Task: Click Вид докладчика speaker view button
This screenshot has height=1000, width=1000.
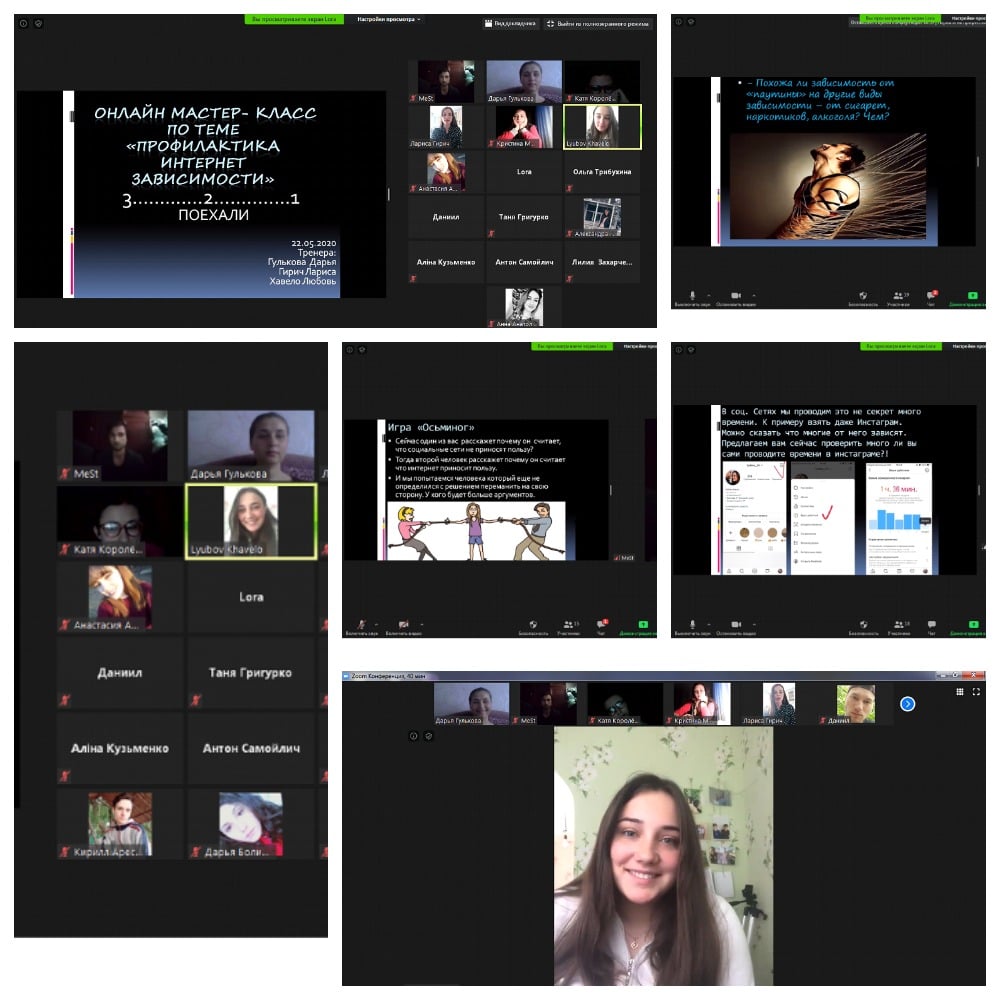Action: (x=510, y=23)
